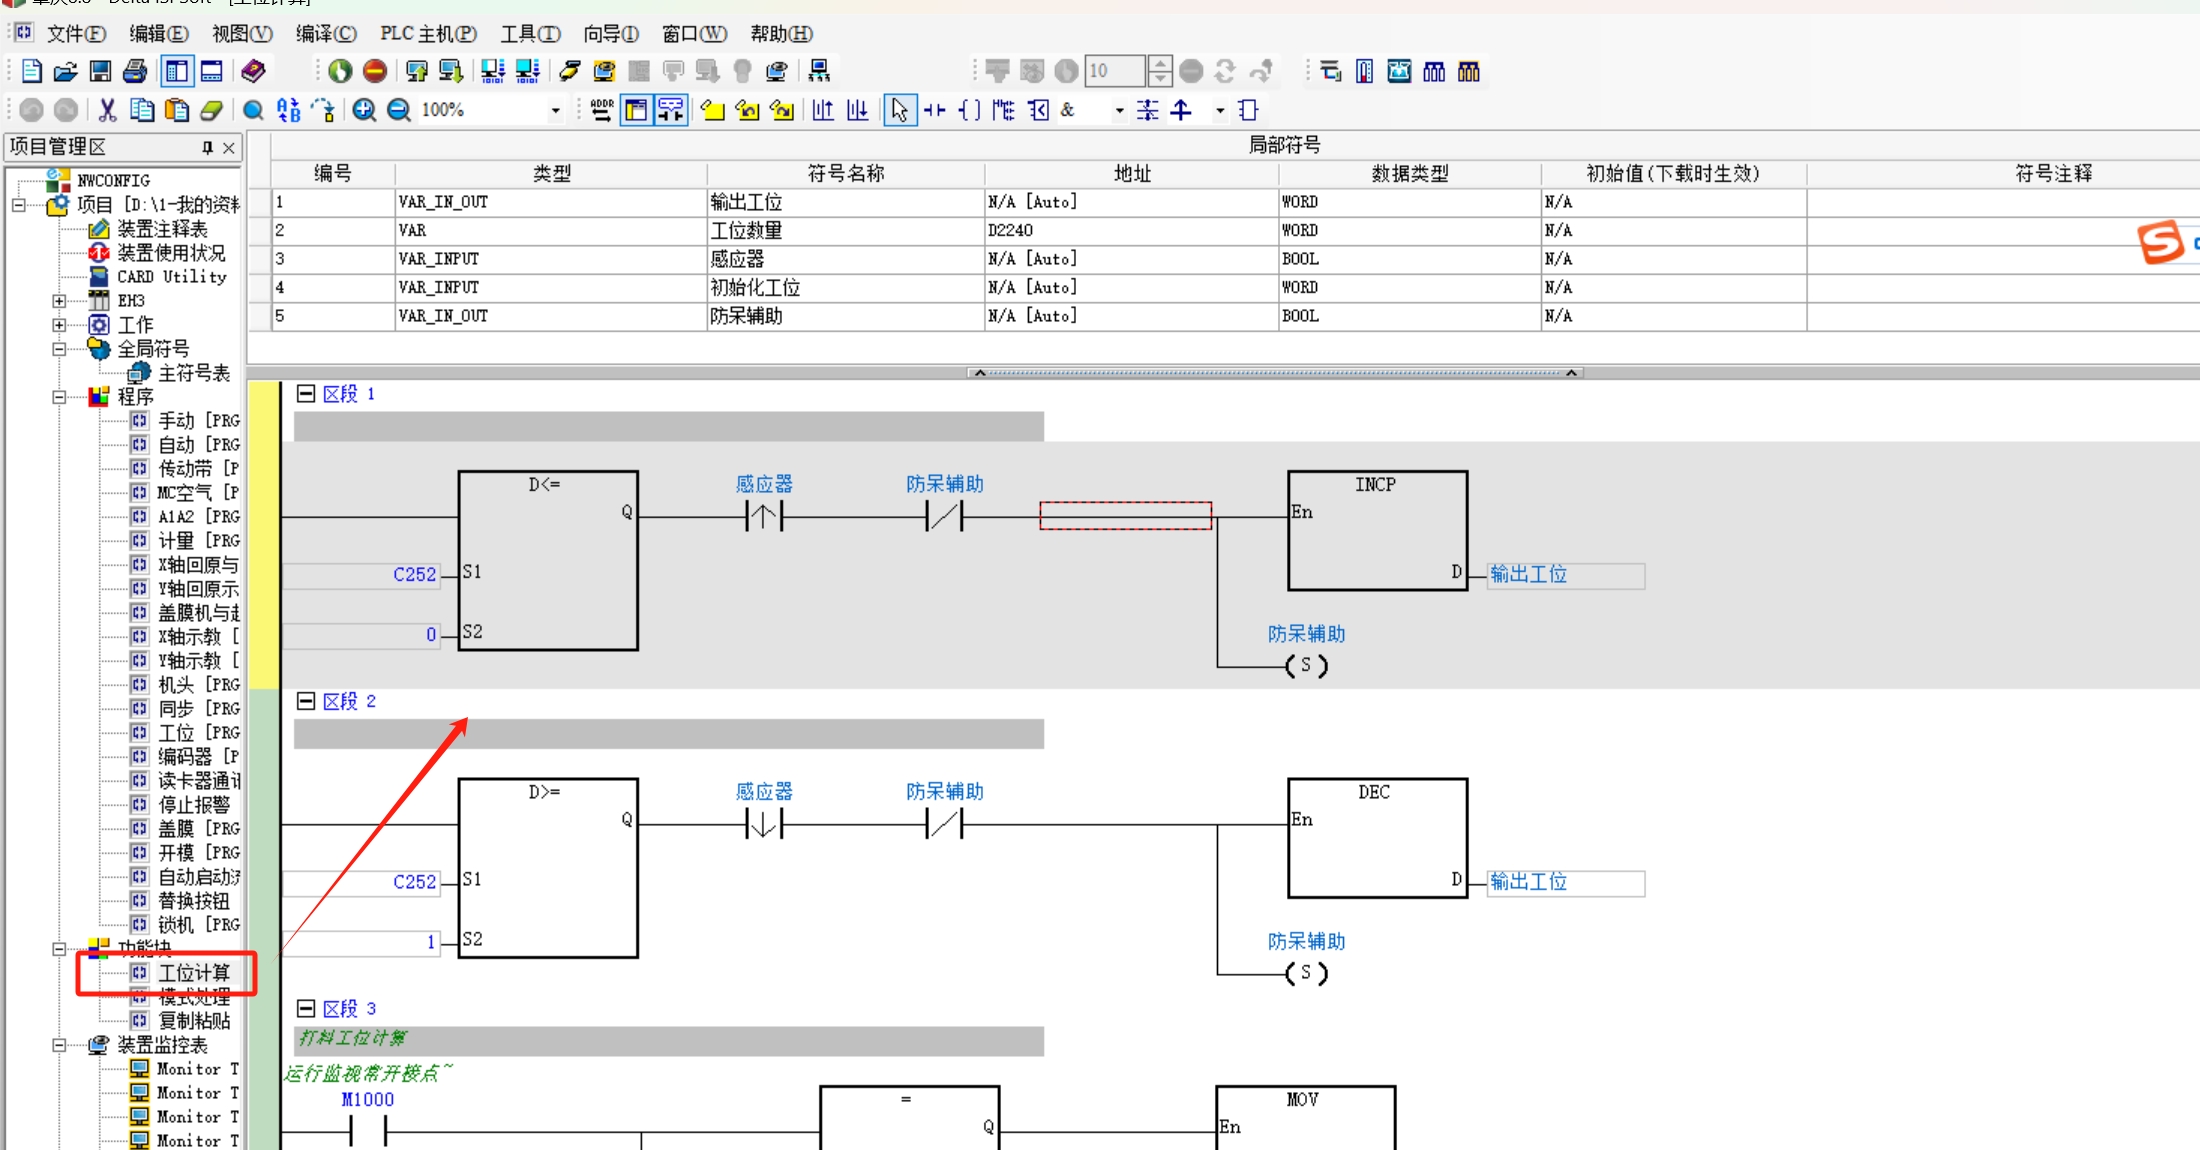2200x1150 pixels.
Task: Collapse the 程序 tree node
Action: click(59, 397)
